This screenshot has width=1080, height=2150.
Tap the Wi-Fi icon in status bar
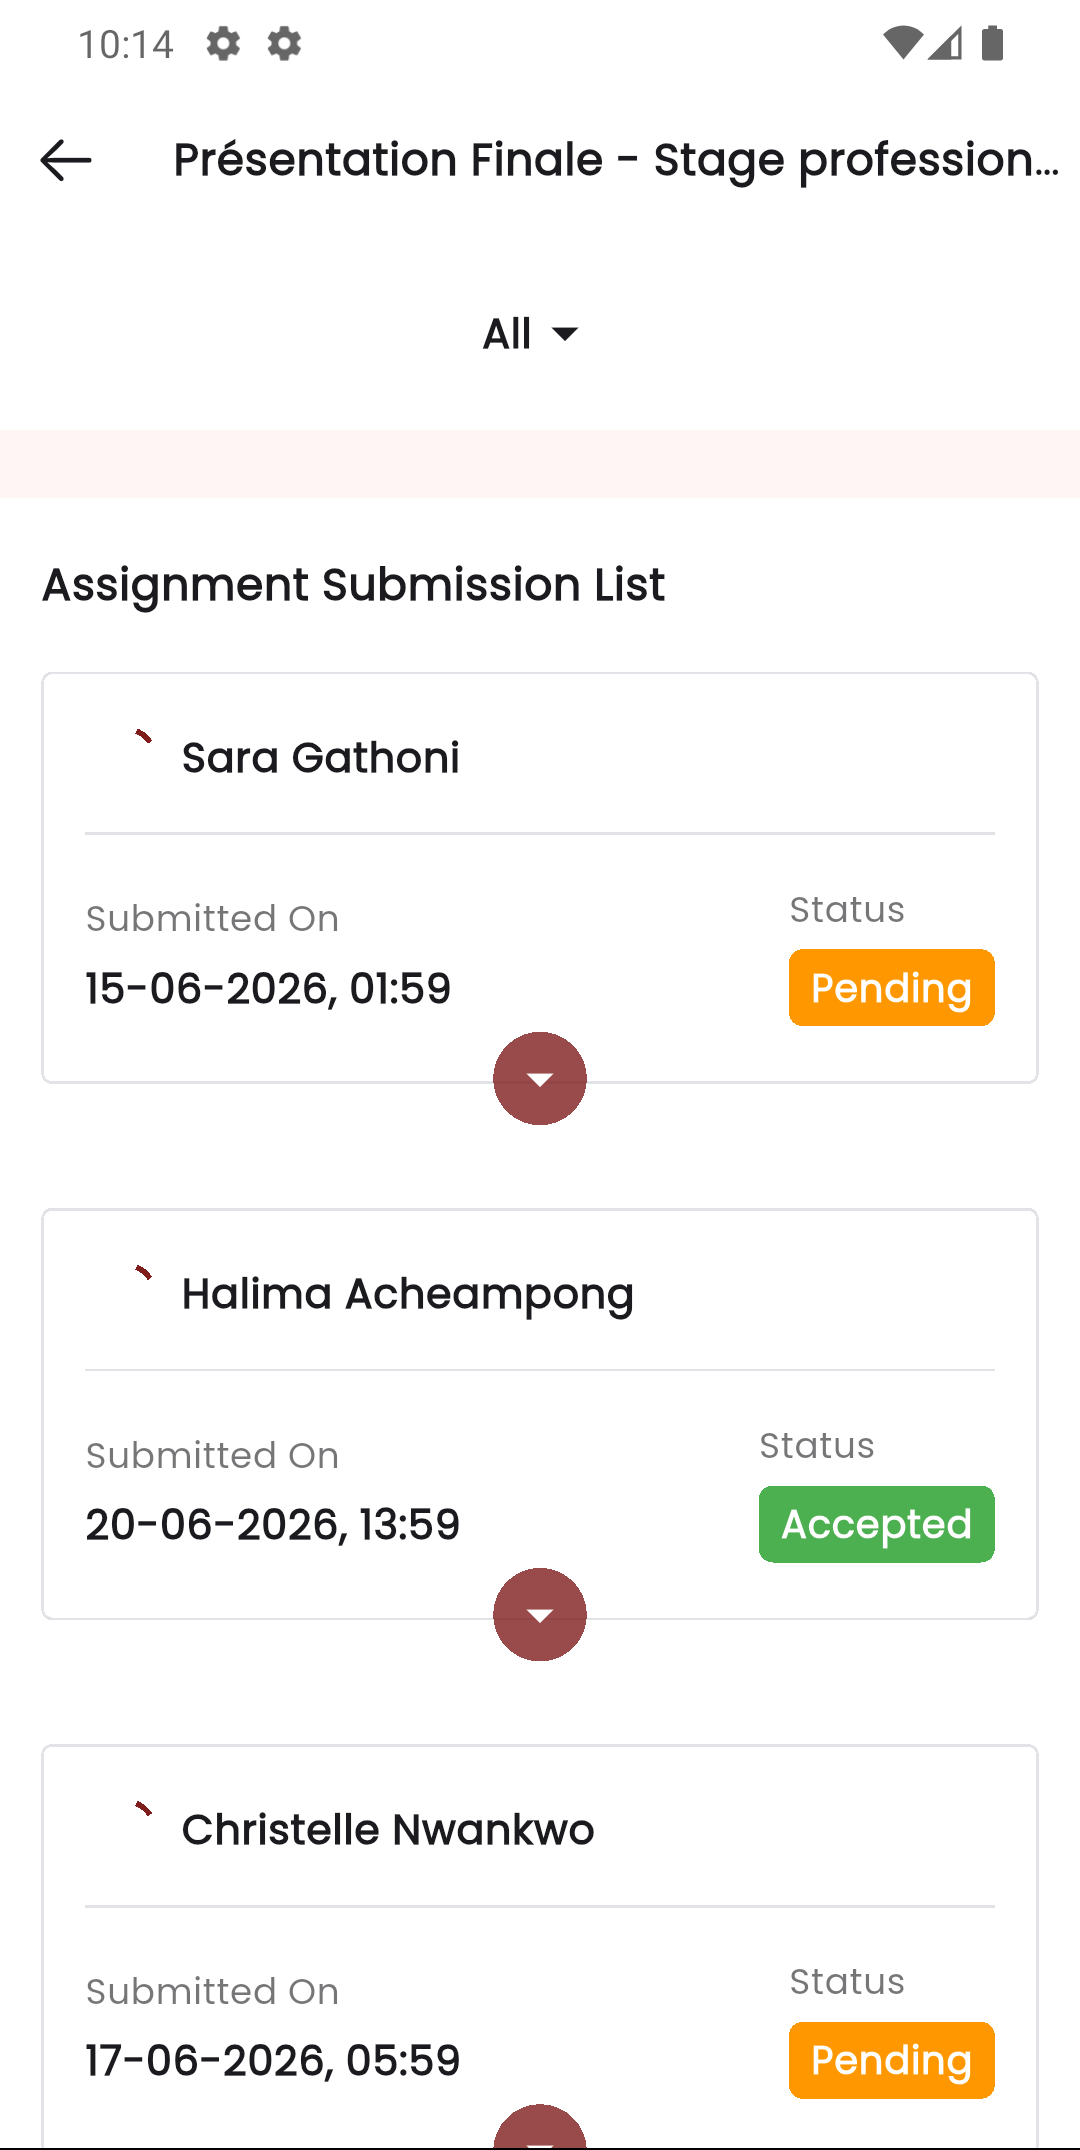pyautogui.click(x=903, y=44)
